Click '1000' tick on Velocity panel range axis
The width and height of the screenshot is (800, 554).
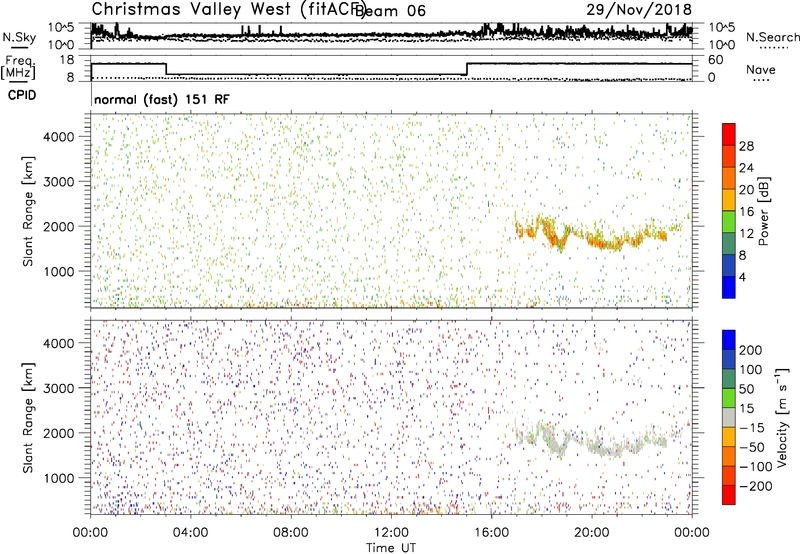pos(59,478)
